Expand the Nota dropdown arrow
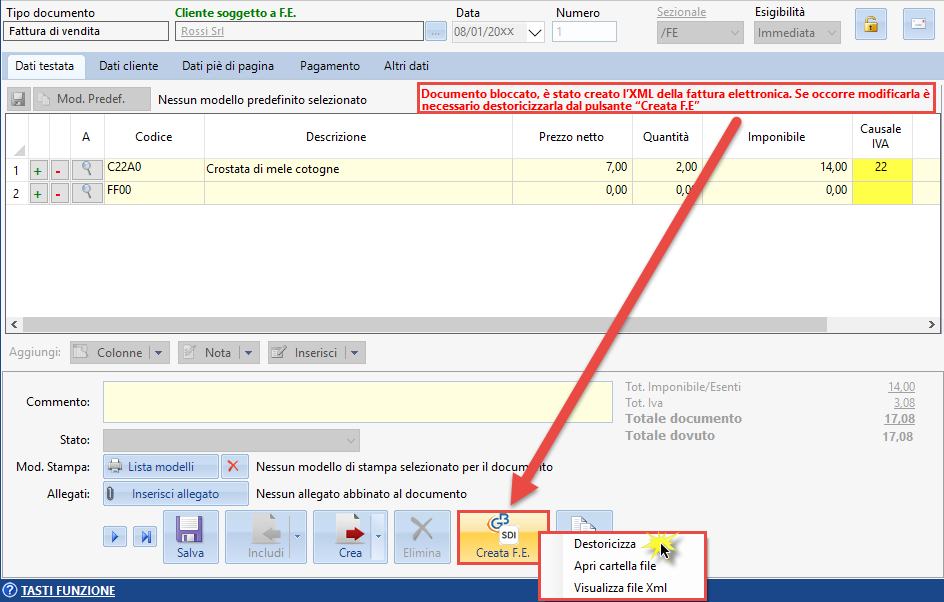944x602 pixels. pos(249,353)
